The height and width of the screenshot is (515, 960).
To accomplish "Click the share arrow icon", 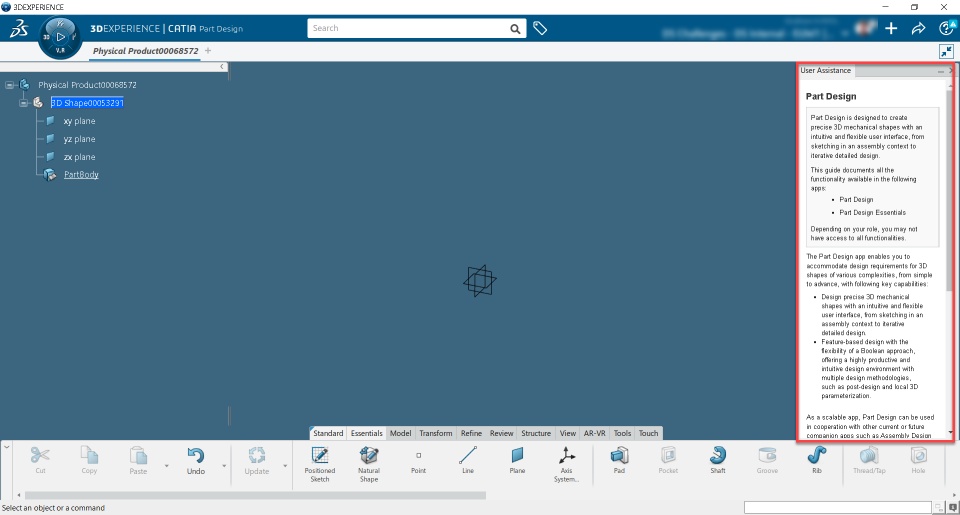I will (918, 28).
